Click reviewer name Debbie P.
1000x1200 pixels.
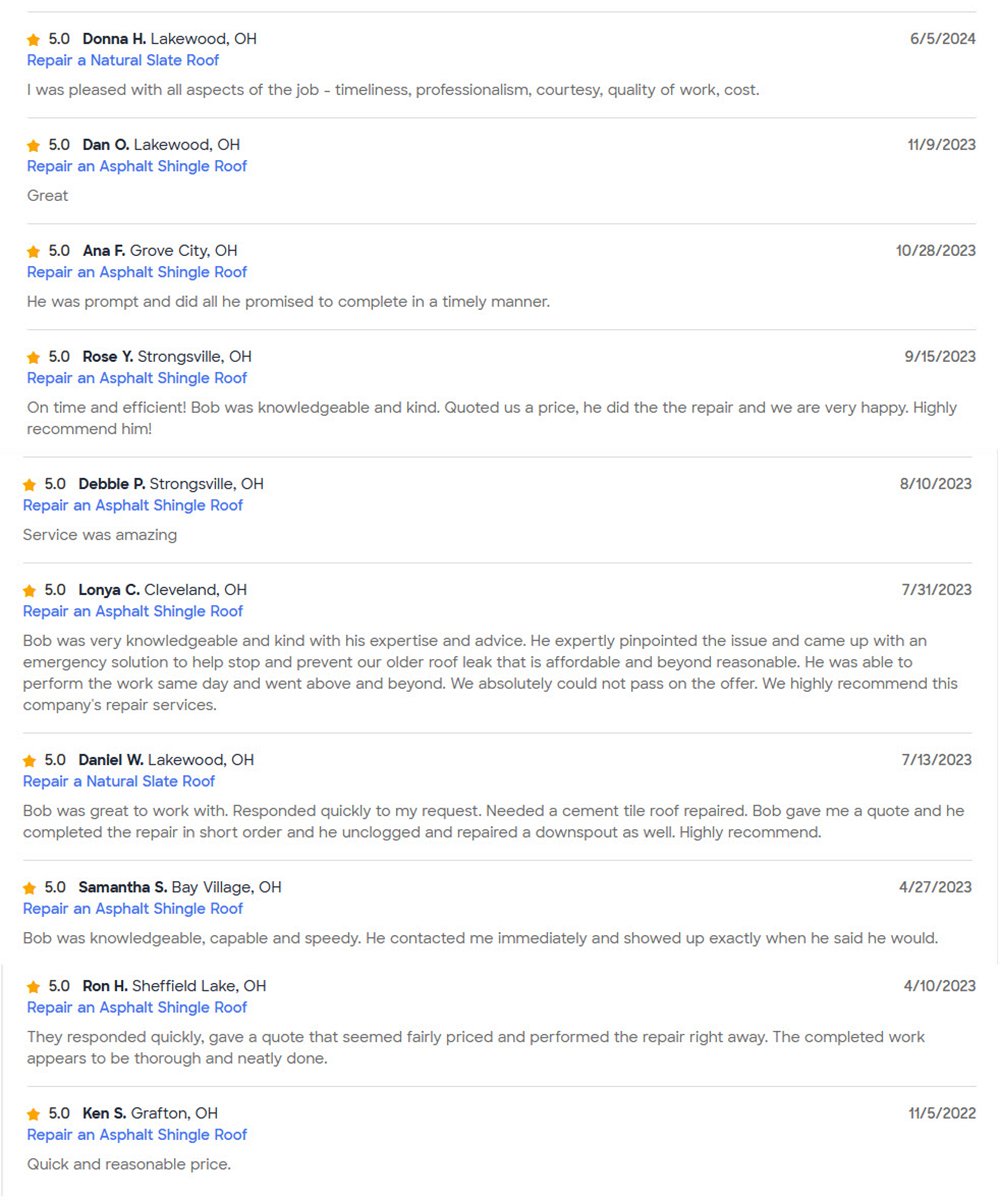coord(112,484)
